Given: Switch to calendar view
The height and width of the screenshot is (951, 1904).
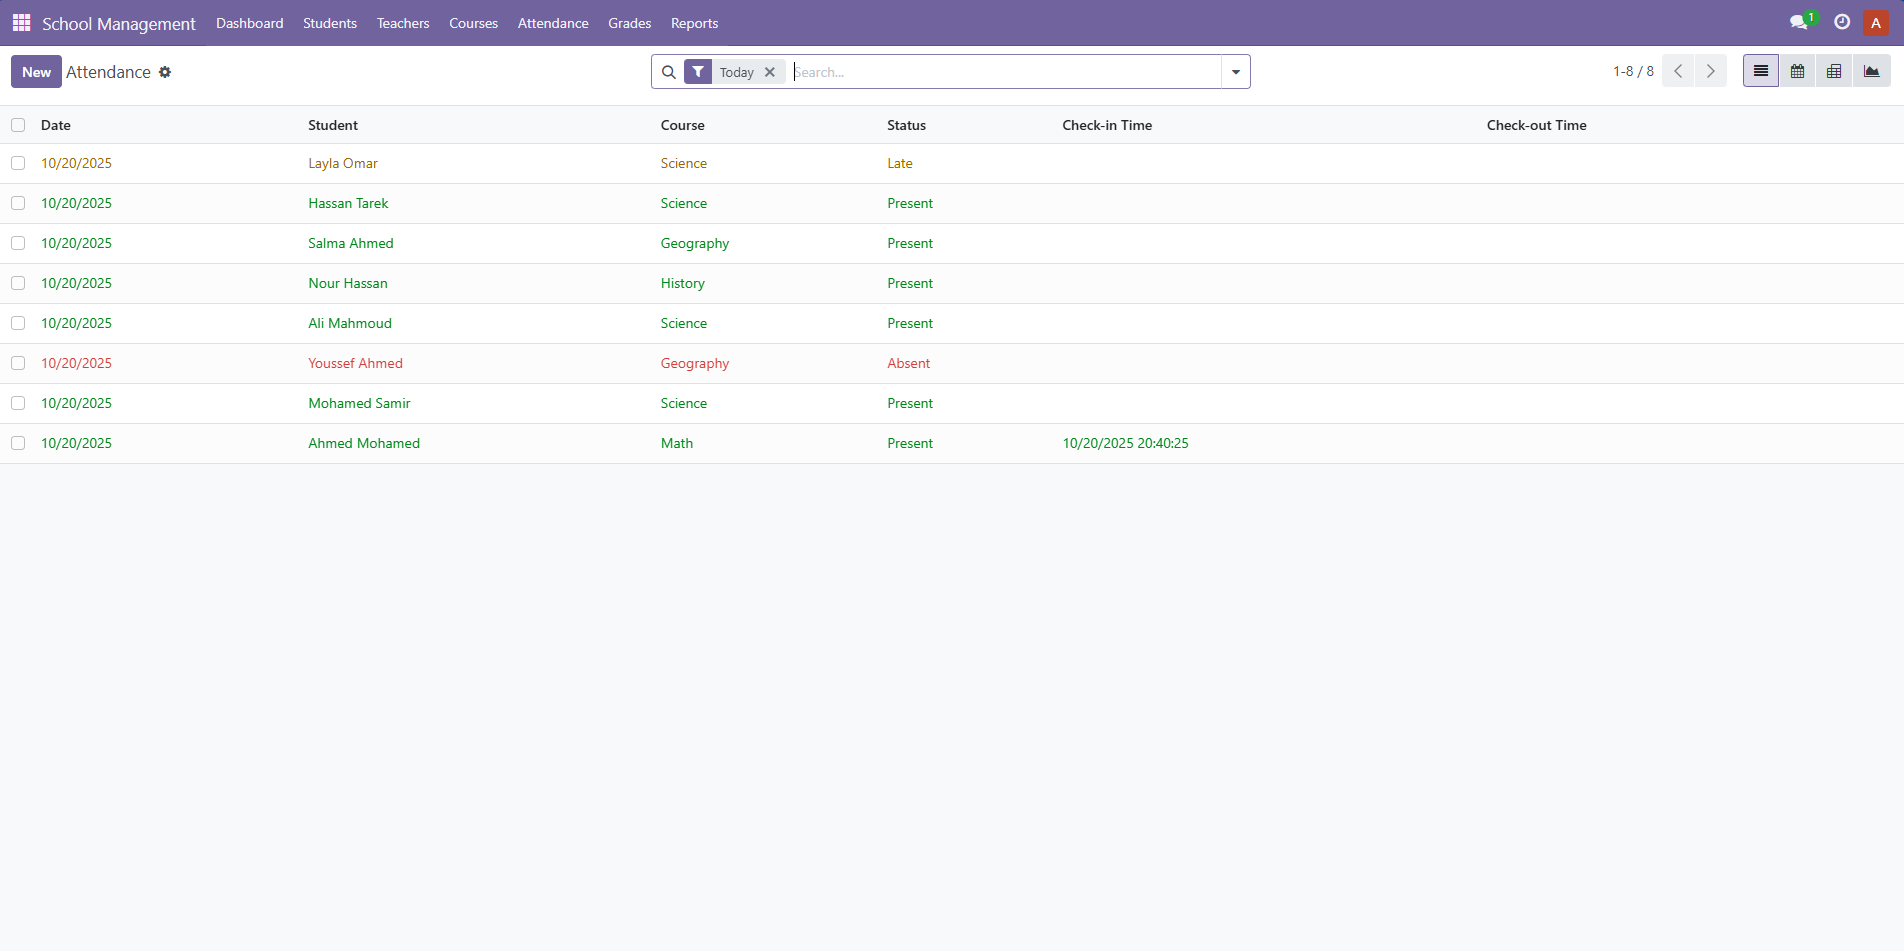Looking at the screenshot, I should coord(1798,71).
